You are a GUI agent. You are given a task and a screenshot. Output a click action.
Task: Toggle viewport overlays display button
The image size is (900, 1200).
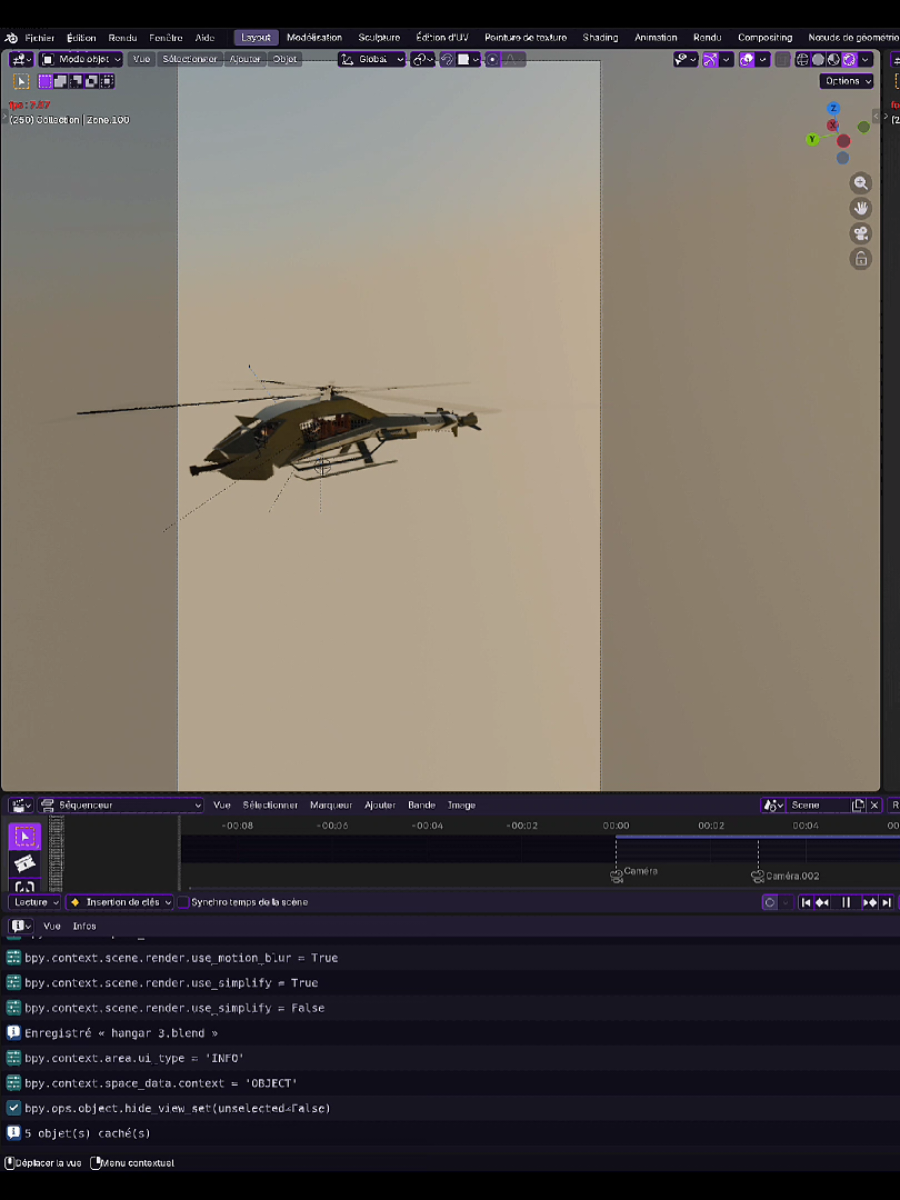pos(747,60)
